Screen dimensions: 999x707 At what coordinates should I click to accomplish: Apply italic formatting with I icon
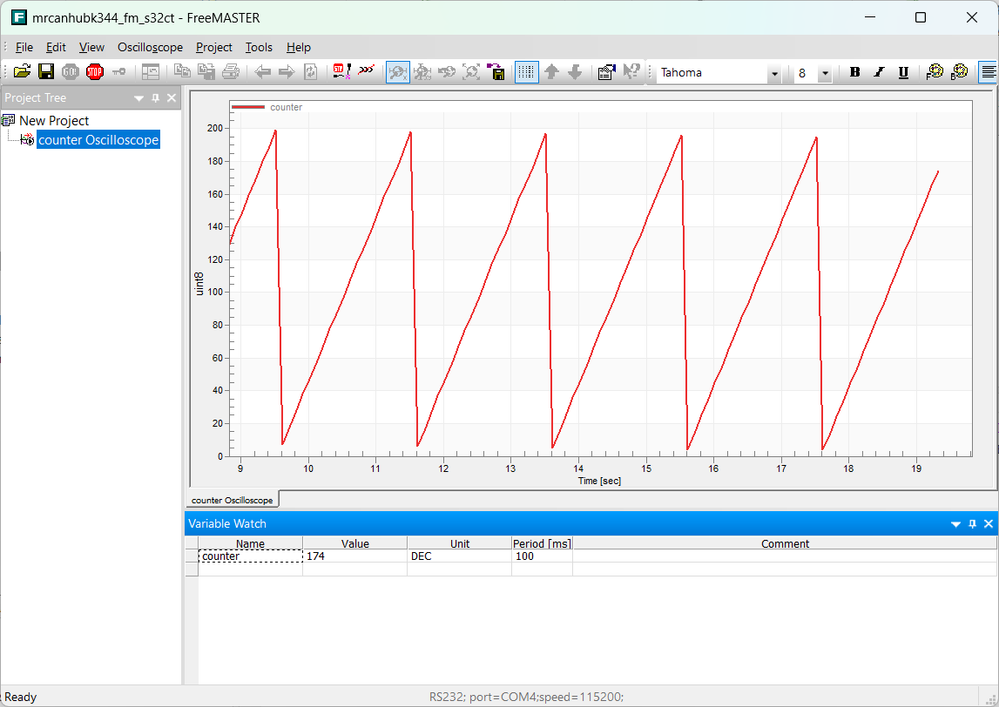pyautogui.click(x=879, y=72)
